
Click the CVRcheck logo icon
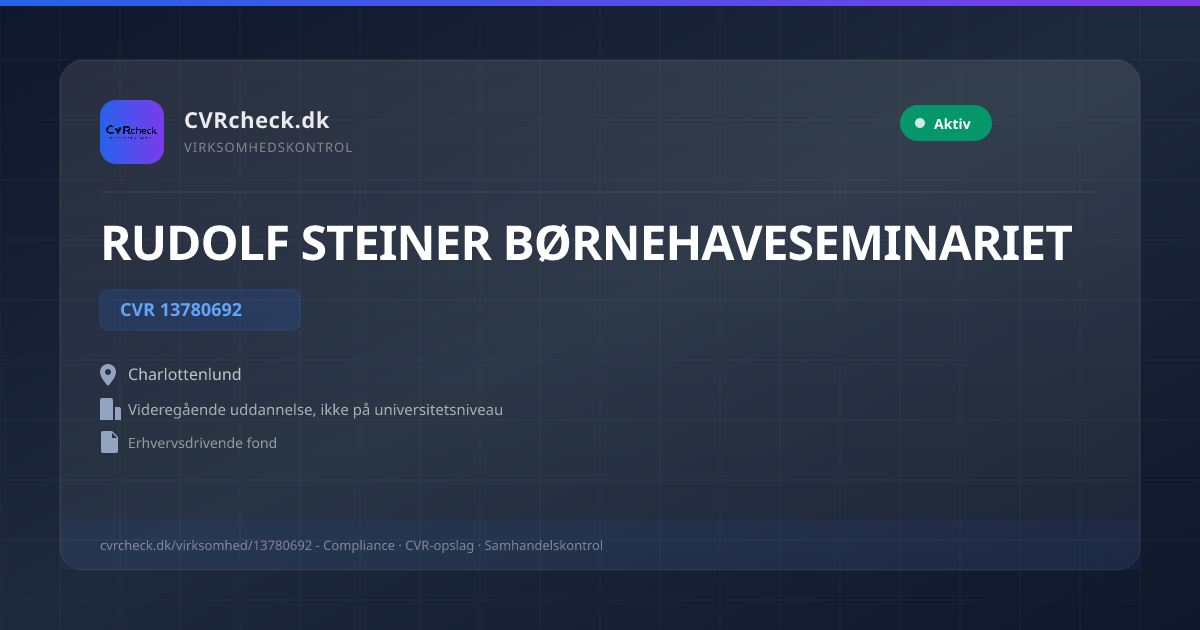132,132
